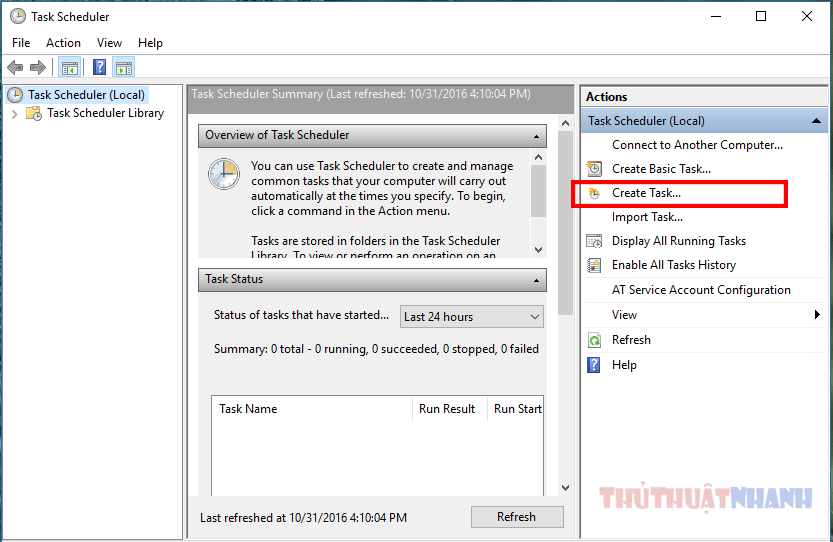Toggle the Show/Hide Console Tree toolbar icon

point(70,67)
